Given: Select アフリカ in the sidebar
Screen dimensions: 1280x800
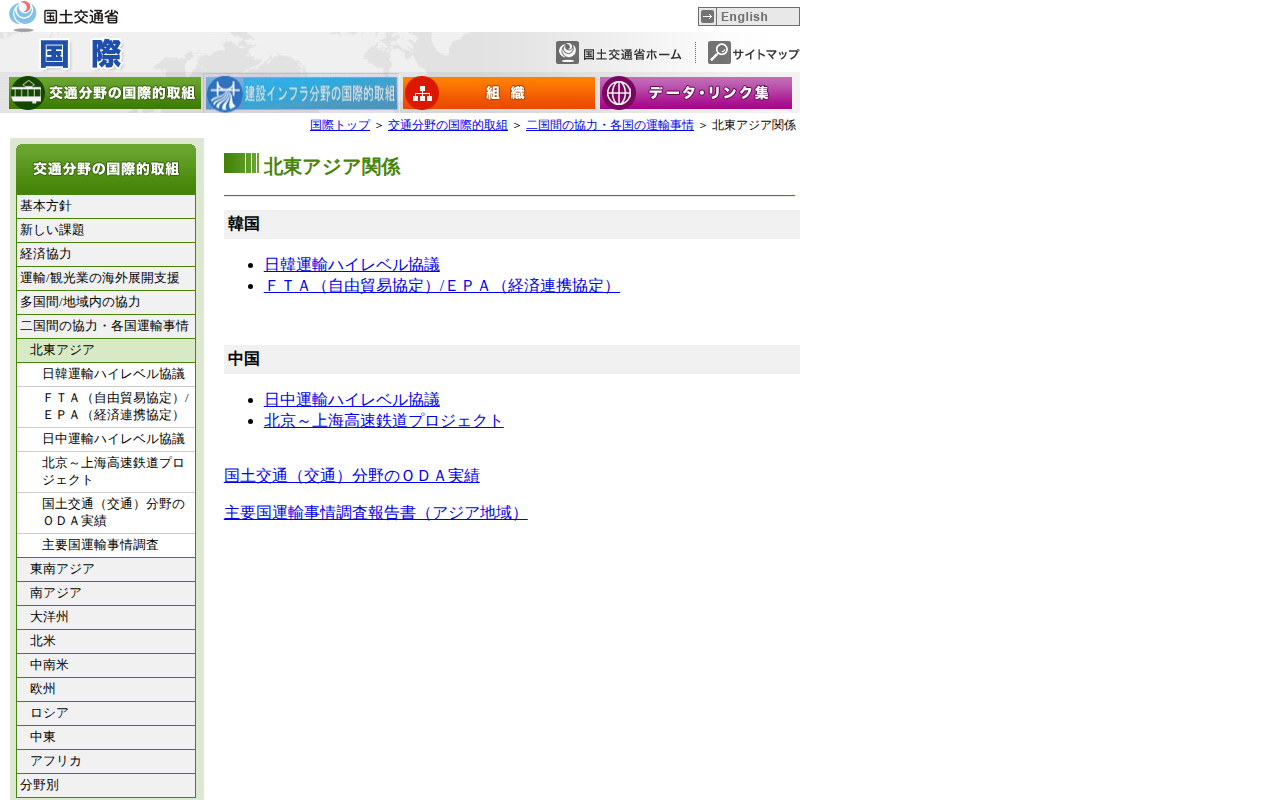Looking at the screenshot, I should tap(106, 761).
